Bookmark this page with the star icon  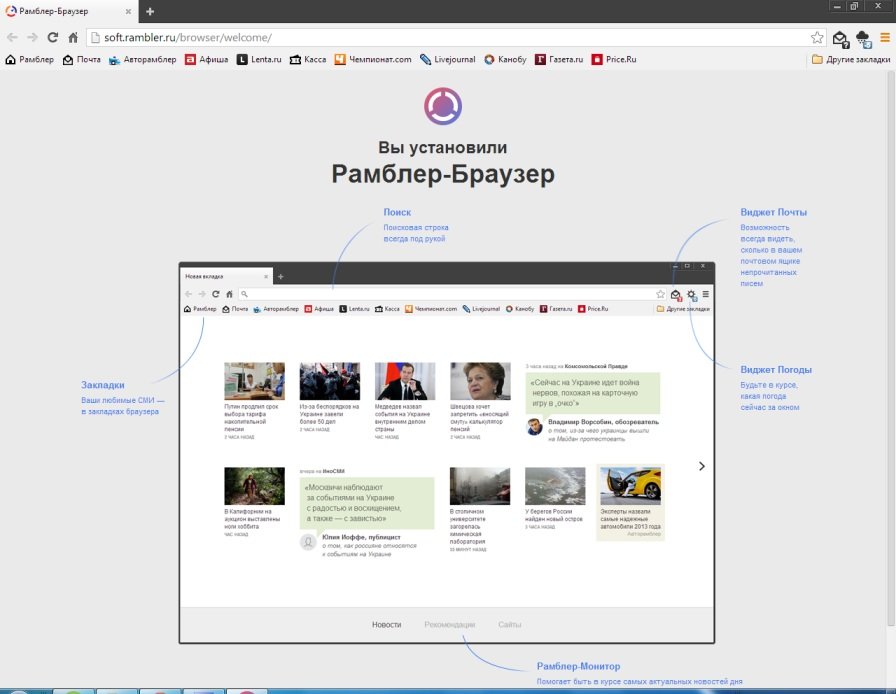(x=817, y=37)
